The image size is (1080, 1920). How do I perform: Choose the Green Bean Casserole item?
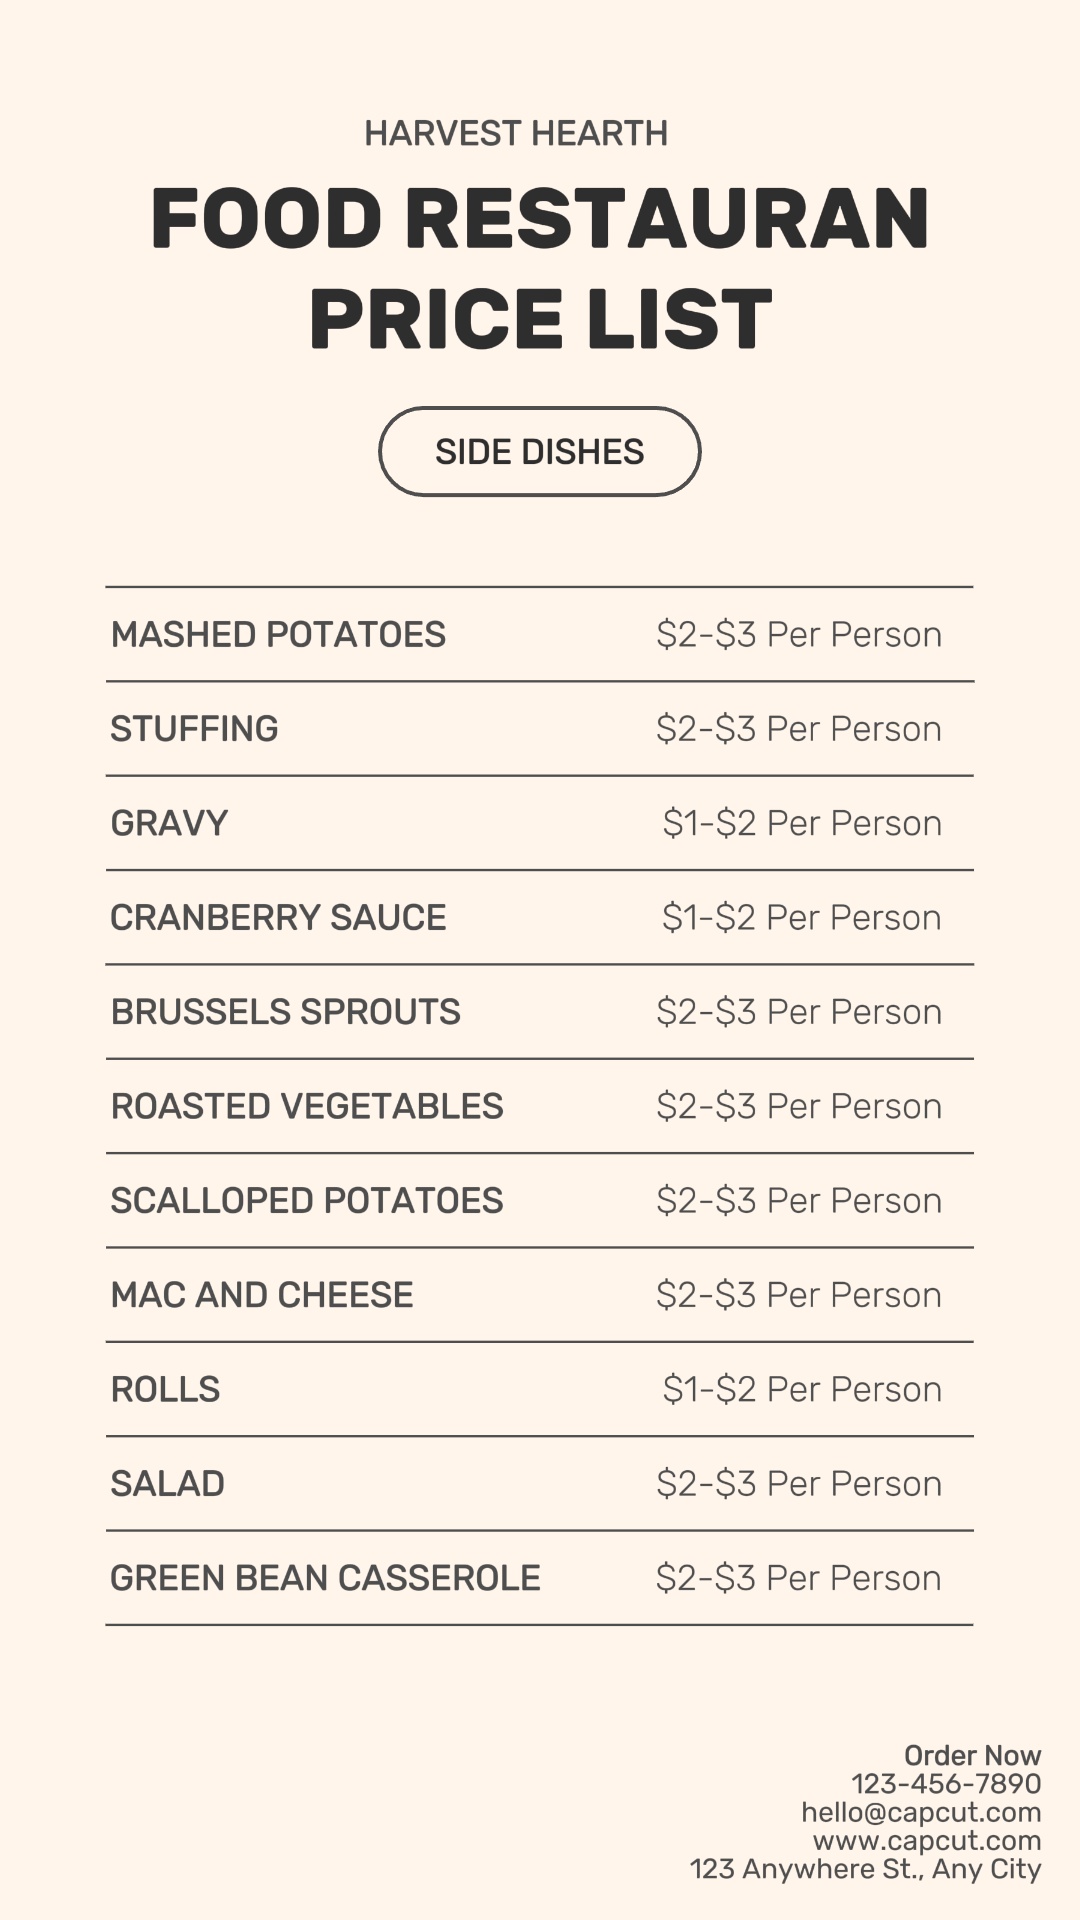(x=325, y=1578)
